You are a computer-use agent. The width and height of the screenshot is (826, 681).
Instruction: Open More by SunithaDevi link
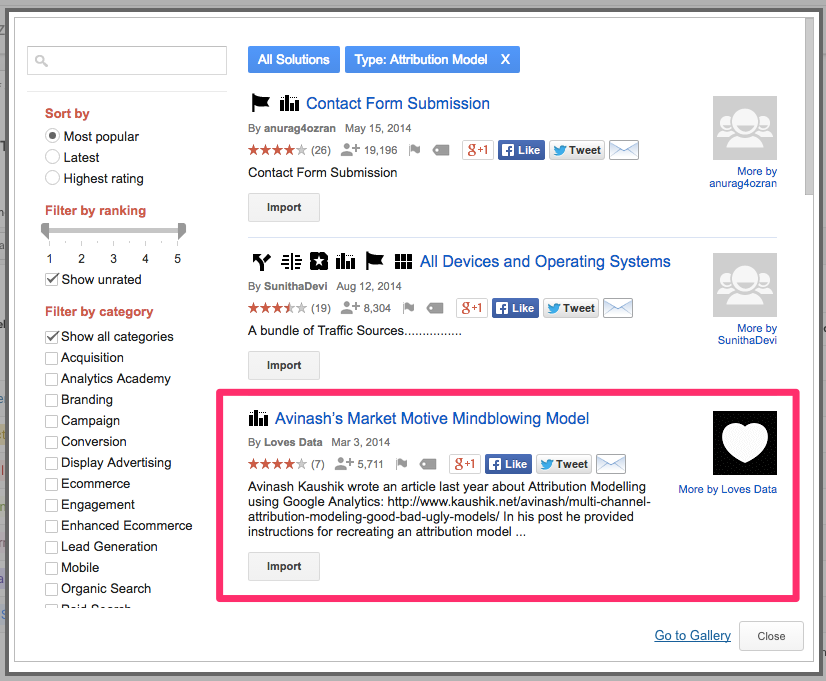[747, 334]
